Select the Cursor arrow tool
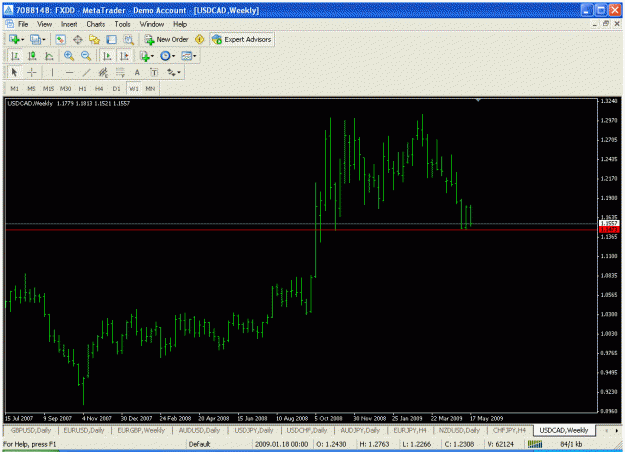This screenshot has height=452, width=625. point(15,73)
